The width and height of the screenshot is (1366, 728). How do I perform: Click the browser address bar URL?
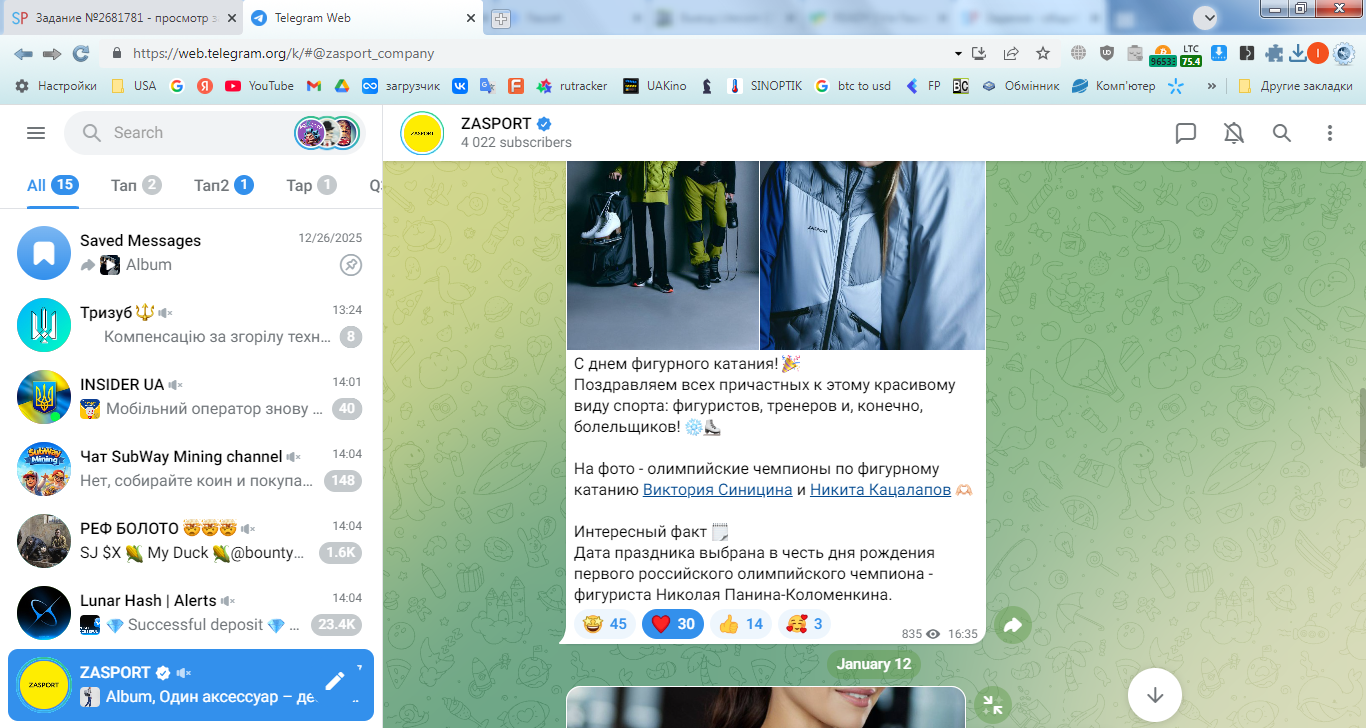284,54
